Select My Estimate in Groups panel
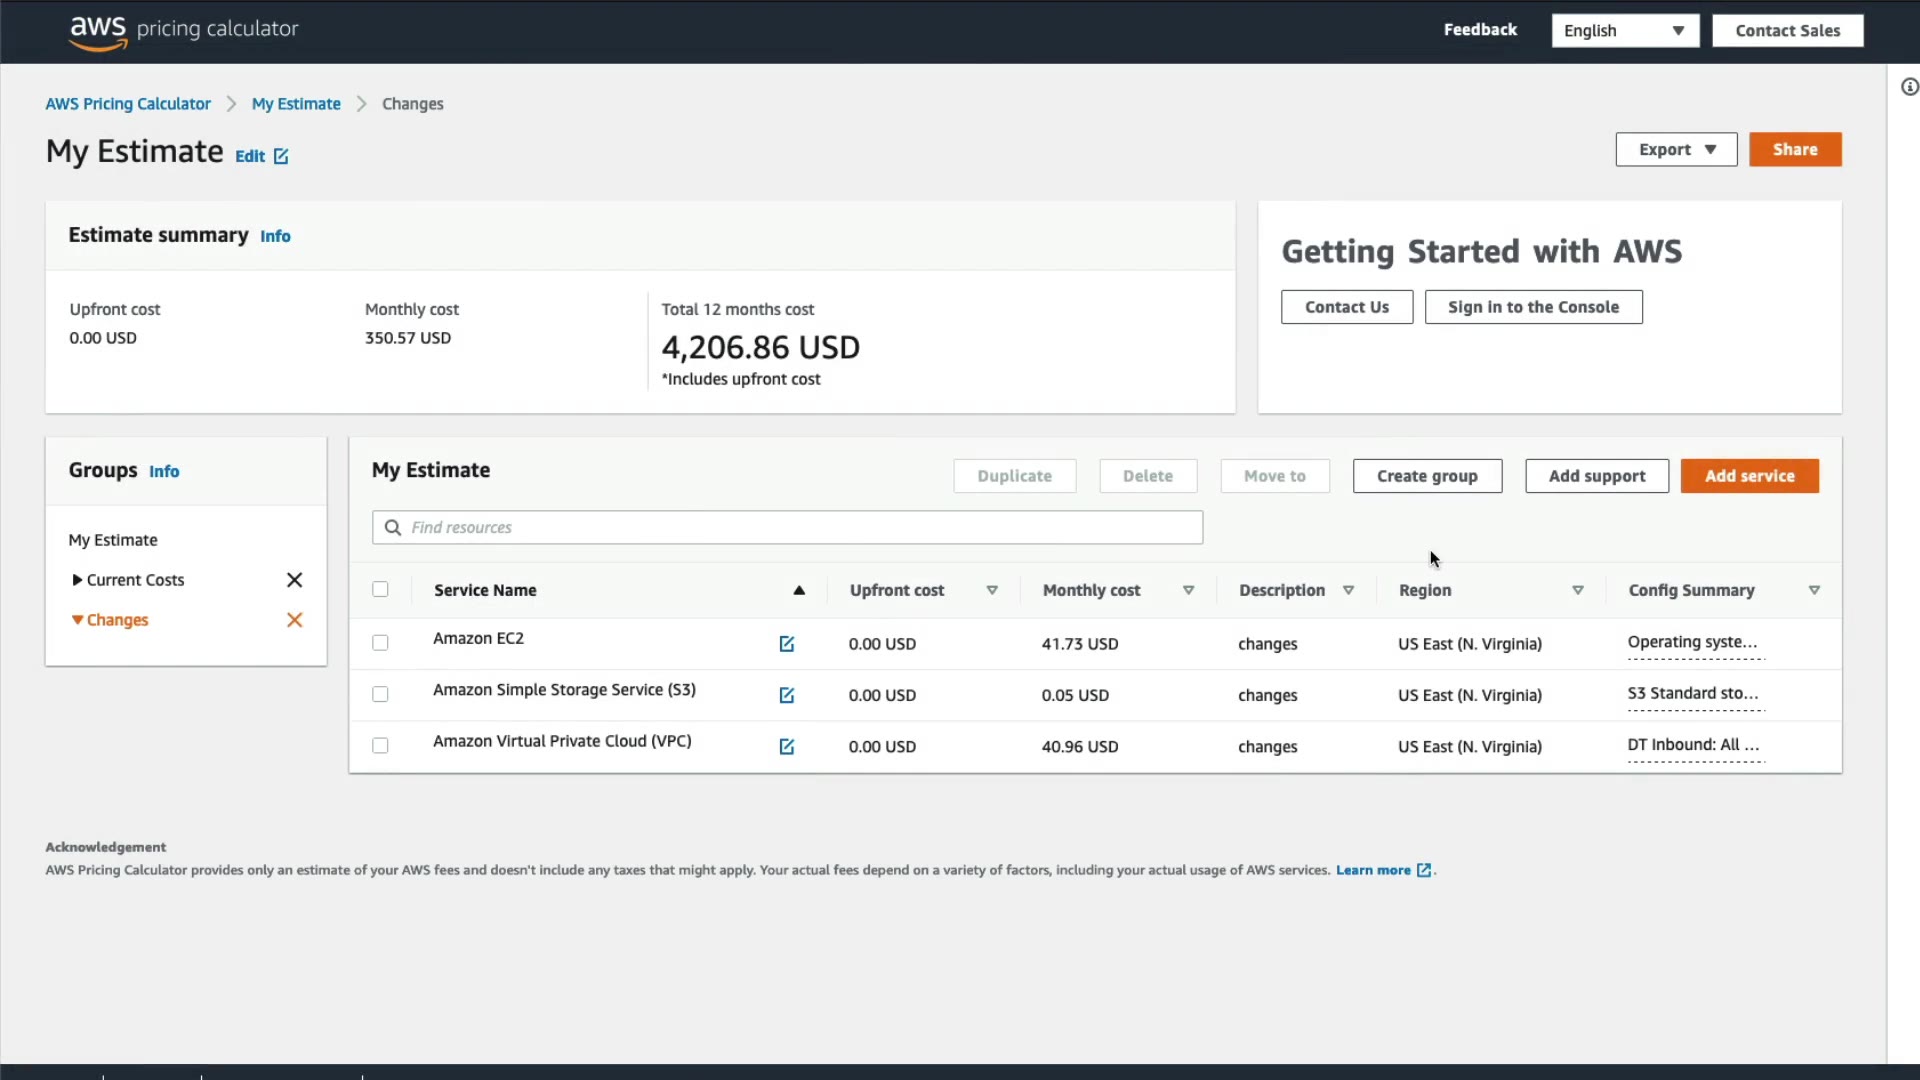 click(113, 540)
